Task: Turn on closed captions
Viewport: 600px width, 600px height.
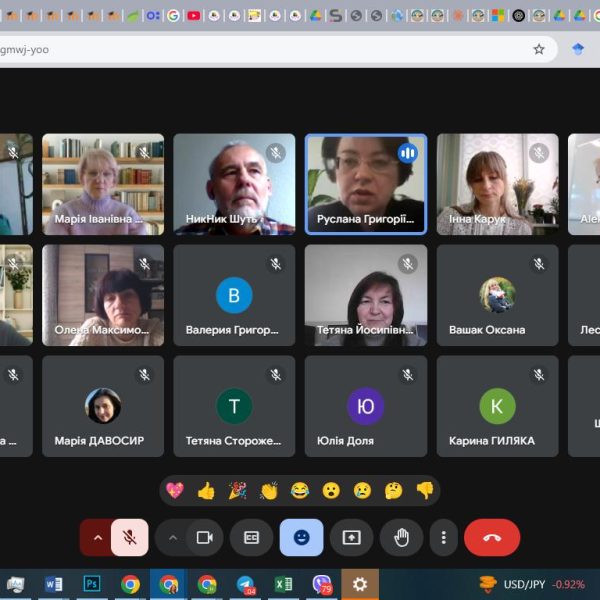Action: click(252, 537)
